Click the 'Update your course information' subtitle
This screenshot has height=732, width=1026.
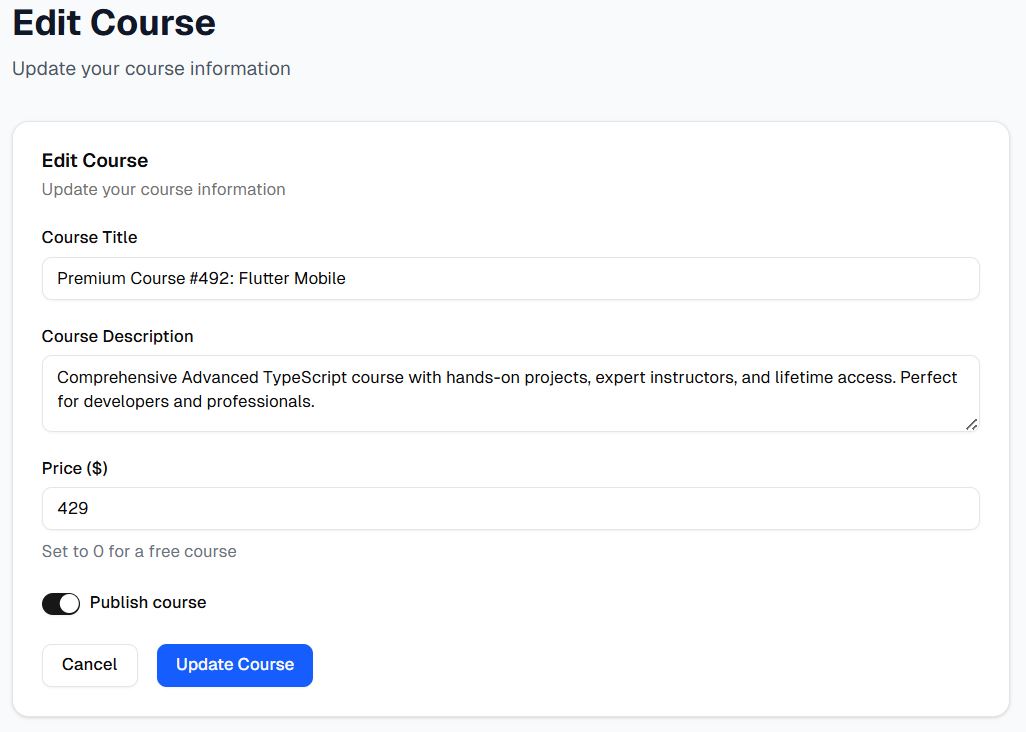151,68
